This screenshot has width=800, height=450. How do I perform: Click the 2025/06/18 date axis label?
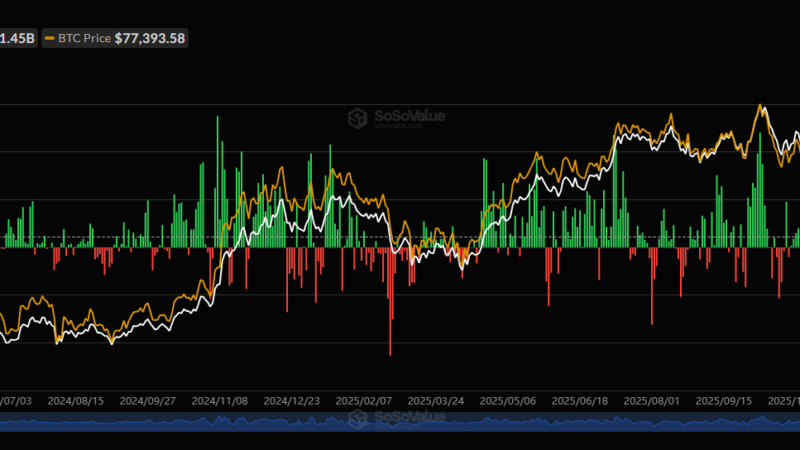pyautogui.click(x=580, y=401)
